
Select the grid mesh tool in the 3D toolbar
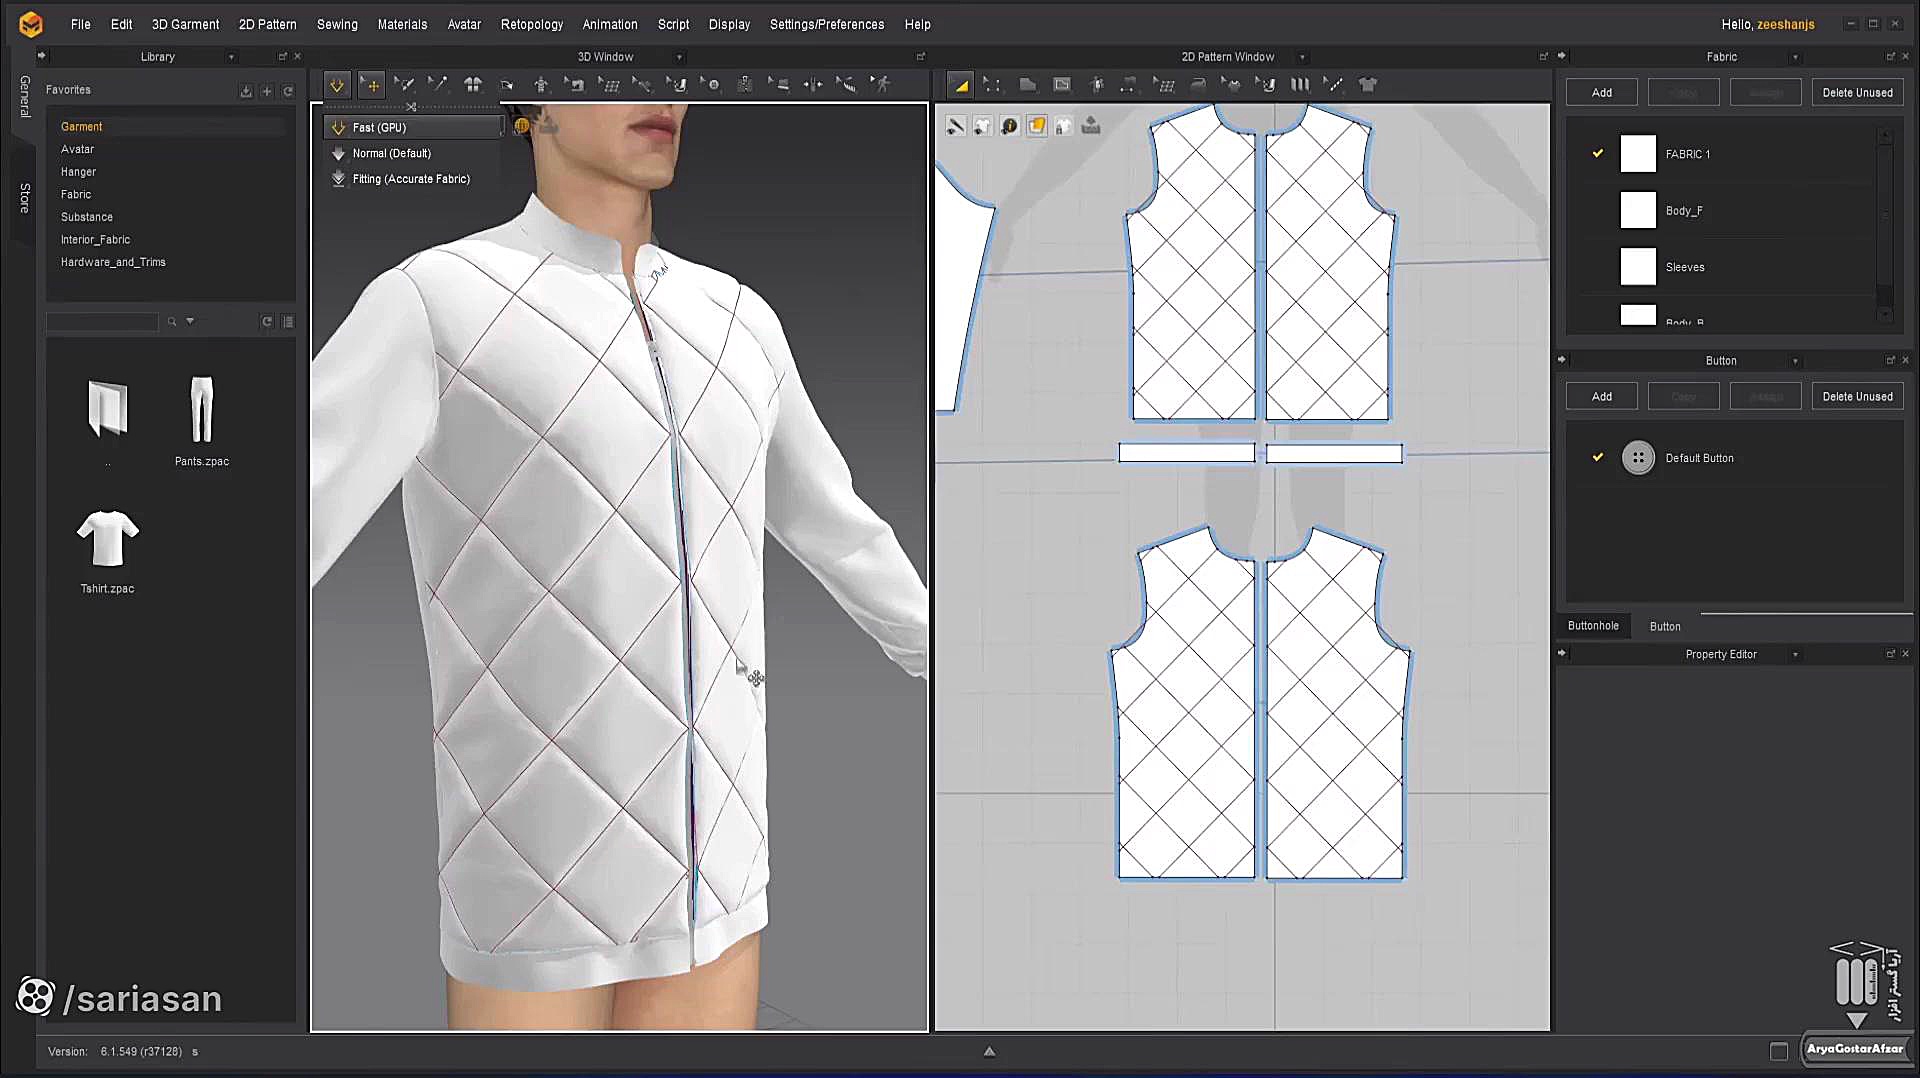coord(609,85)
